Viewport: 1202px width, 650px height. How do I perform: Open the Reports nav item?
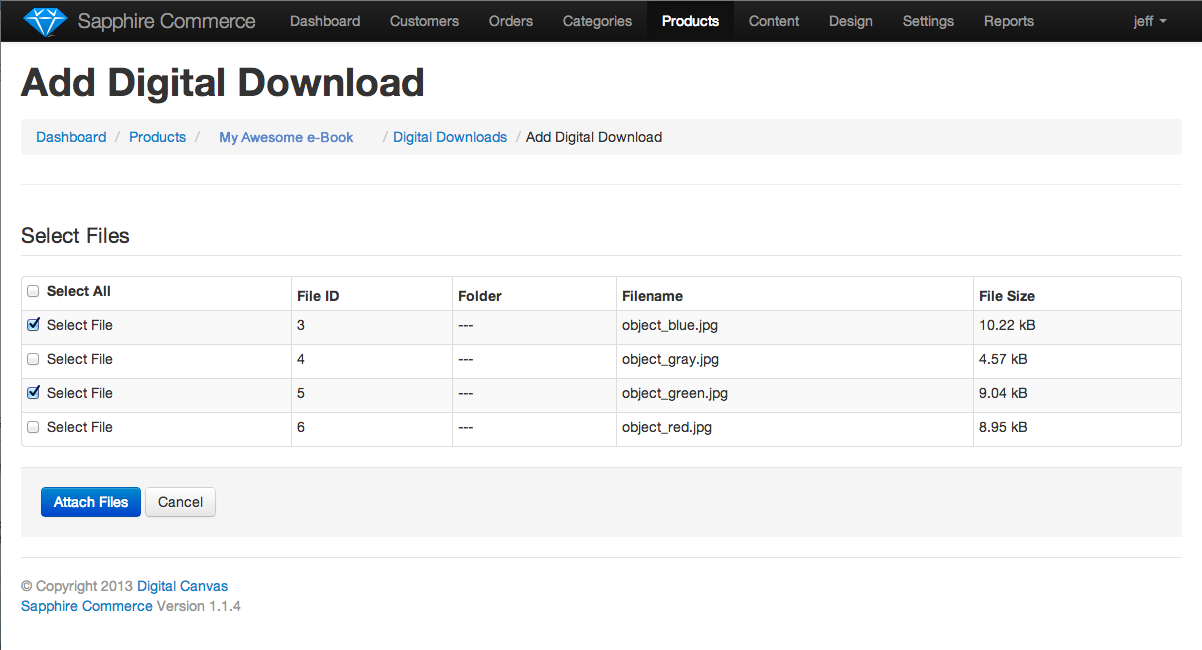pos(1009,21)
